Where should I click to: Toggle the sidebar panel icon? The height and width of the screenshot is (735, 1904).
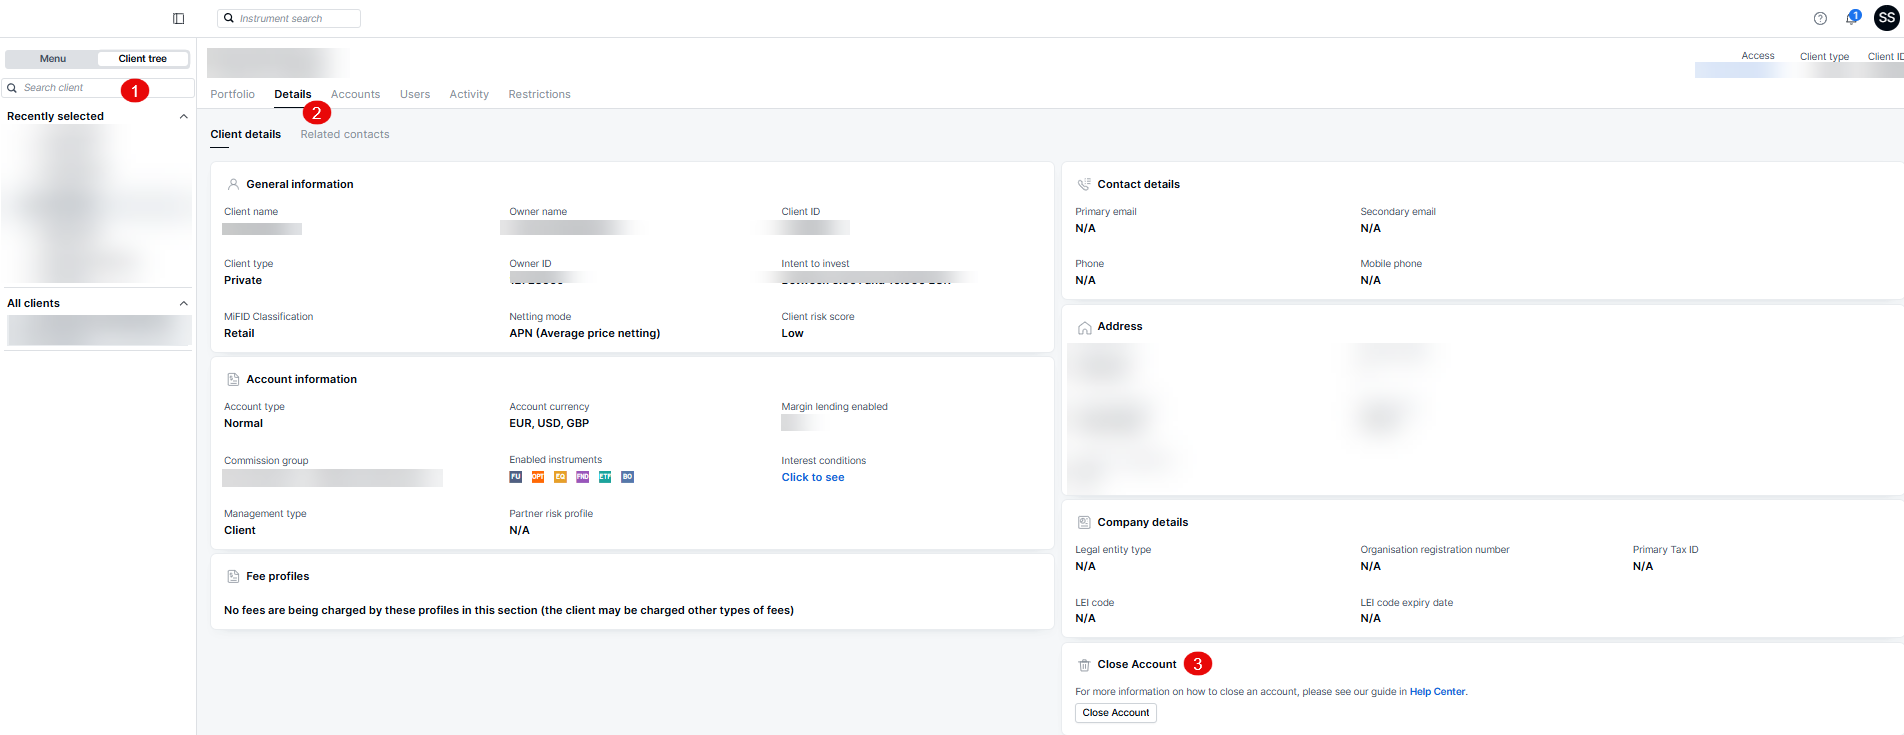178,18
